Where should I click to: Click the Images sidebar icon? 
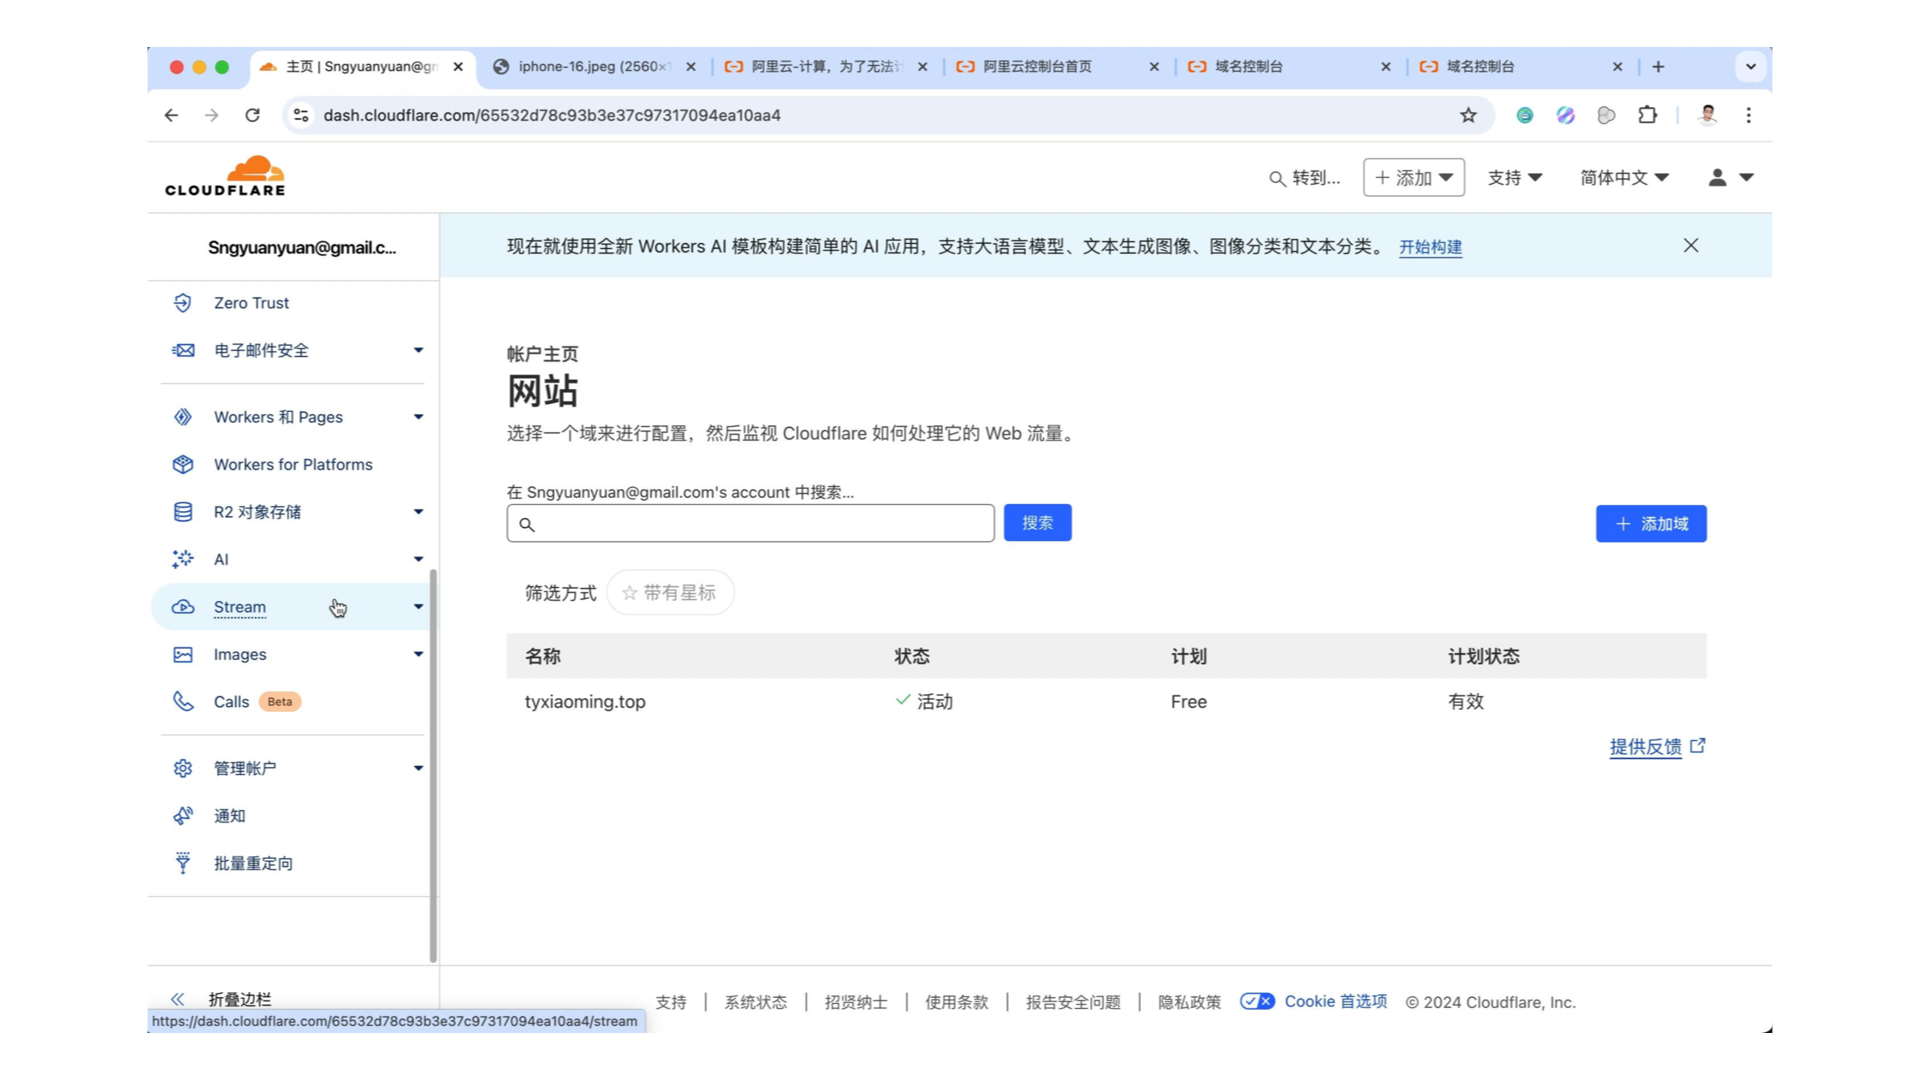183,654
